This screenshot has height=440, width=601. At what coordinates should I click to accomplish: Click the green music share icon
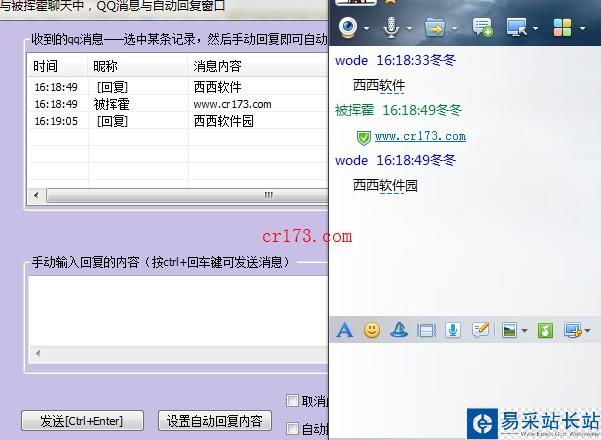(545, 330)
